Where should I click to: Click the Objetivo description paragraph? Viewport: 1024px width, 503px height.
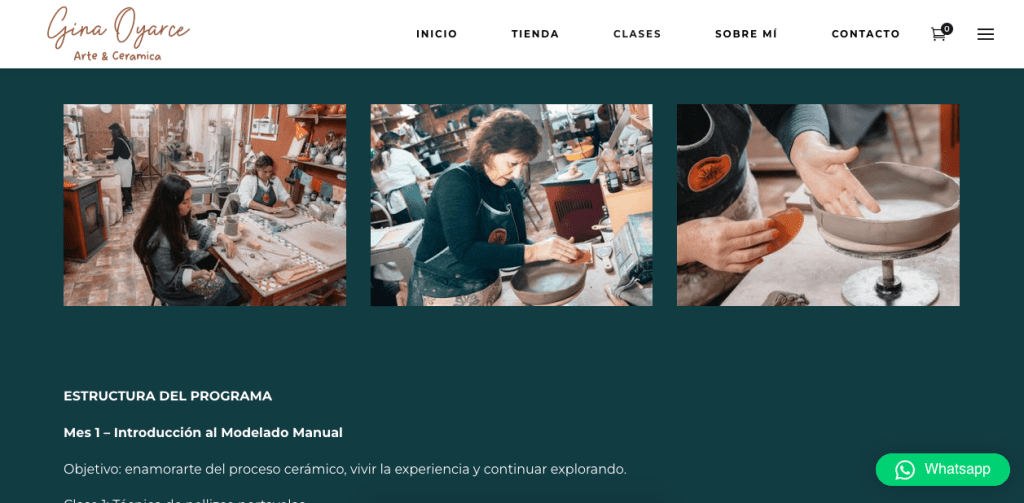coord(345,470)
